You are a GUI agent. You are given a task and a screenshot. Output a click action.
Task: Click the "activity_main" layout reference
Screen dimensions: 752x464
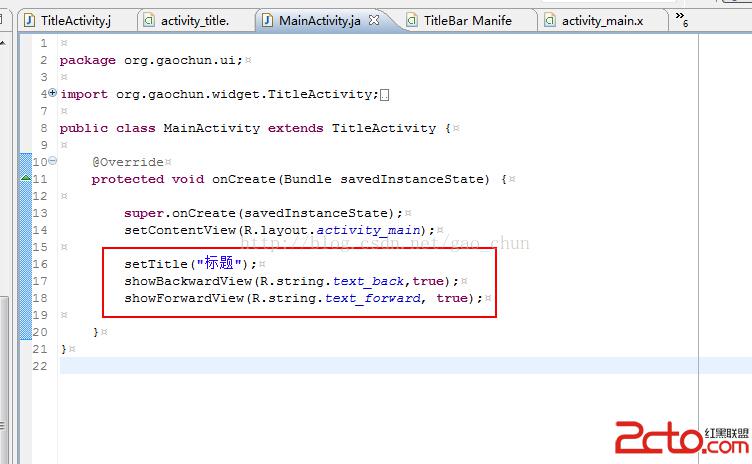click(x=368, y=230)
